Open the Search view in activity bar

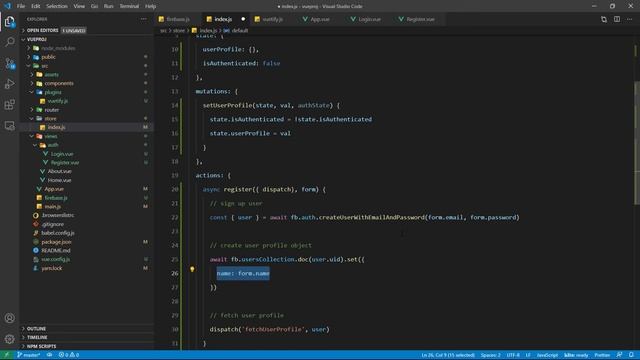coord(9,42)
